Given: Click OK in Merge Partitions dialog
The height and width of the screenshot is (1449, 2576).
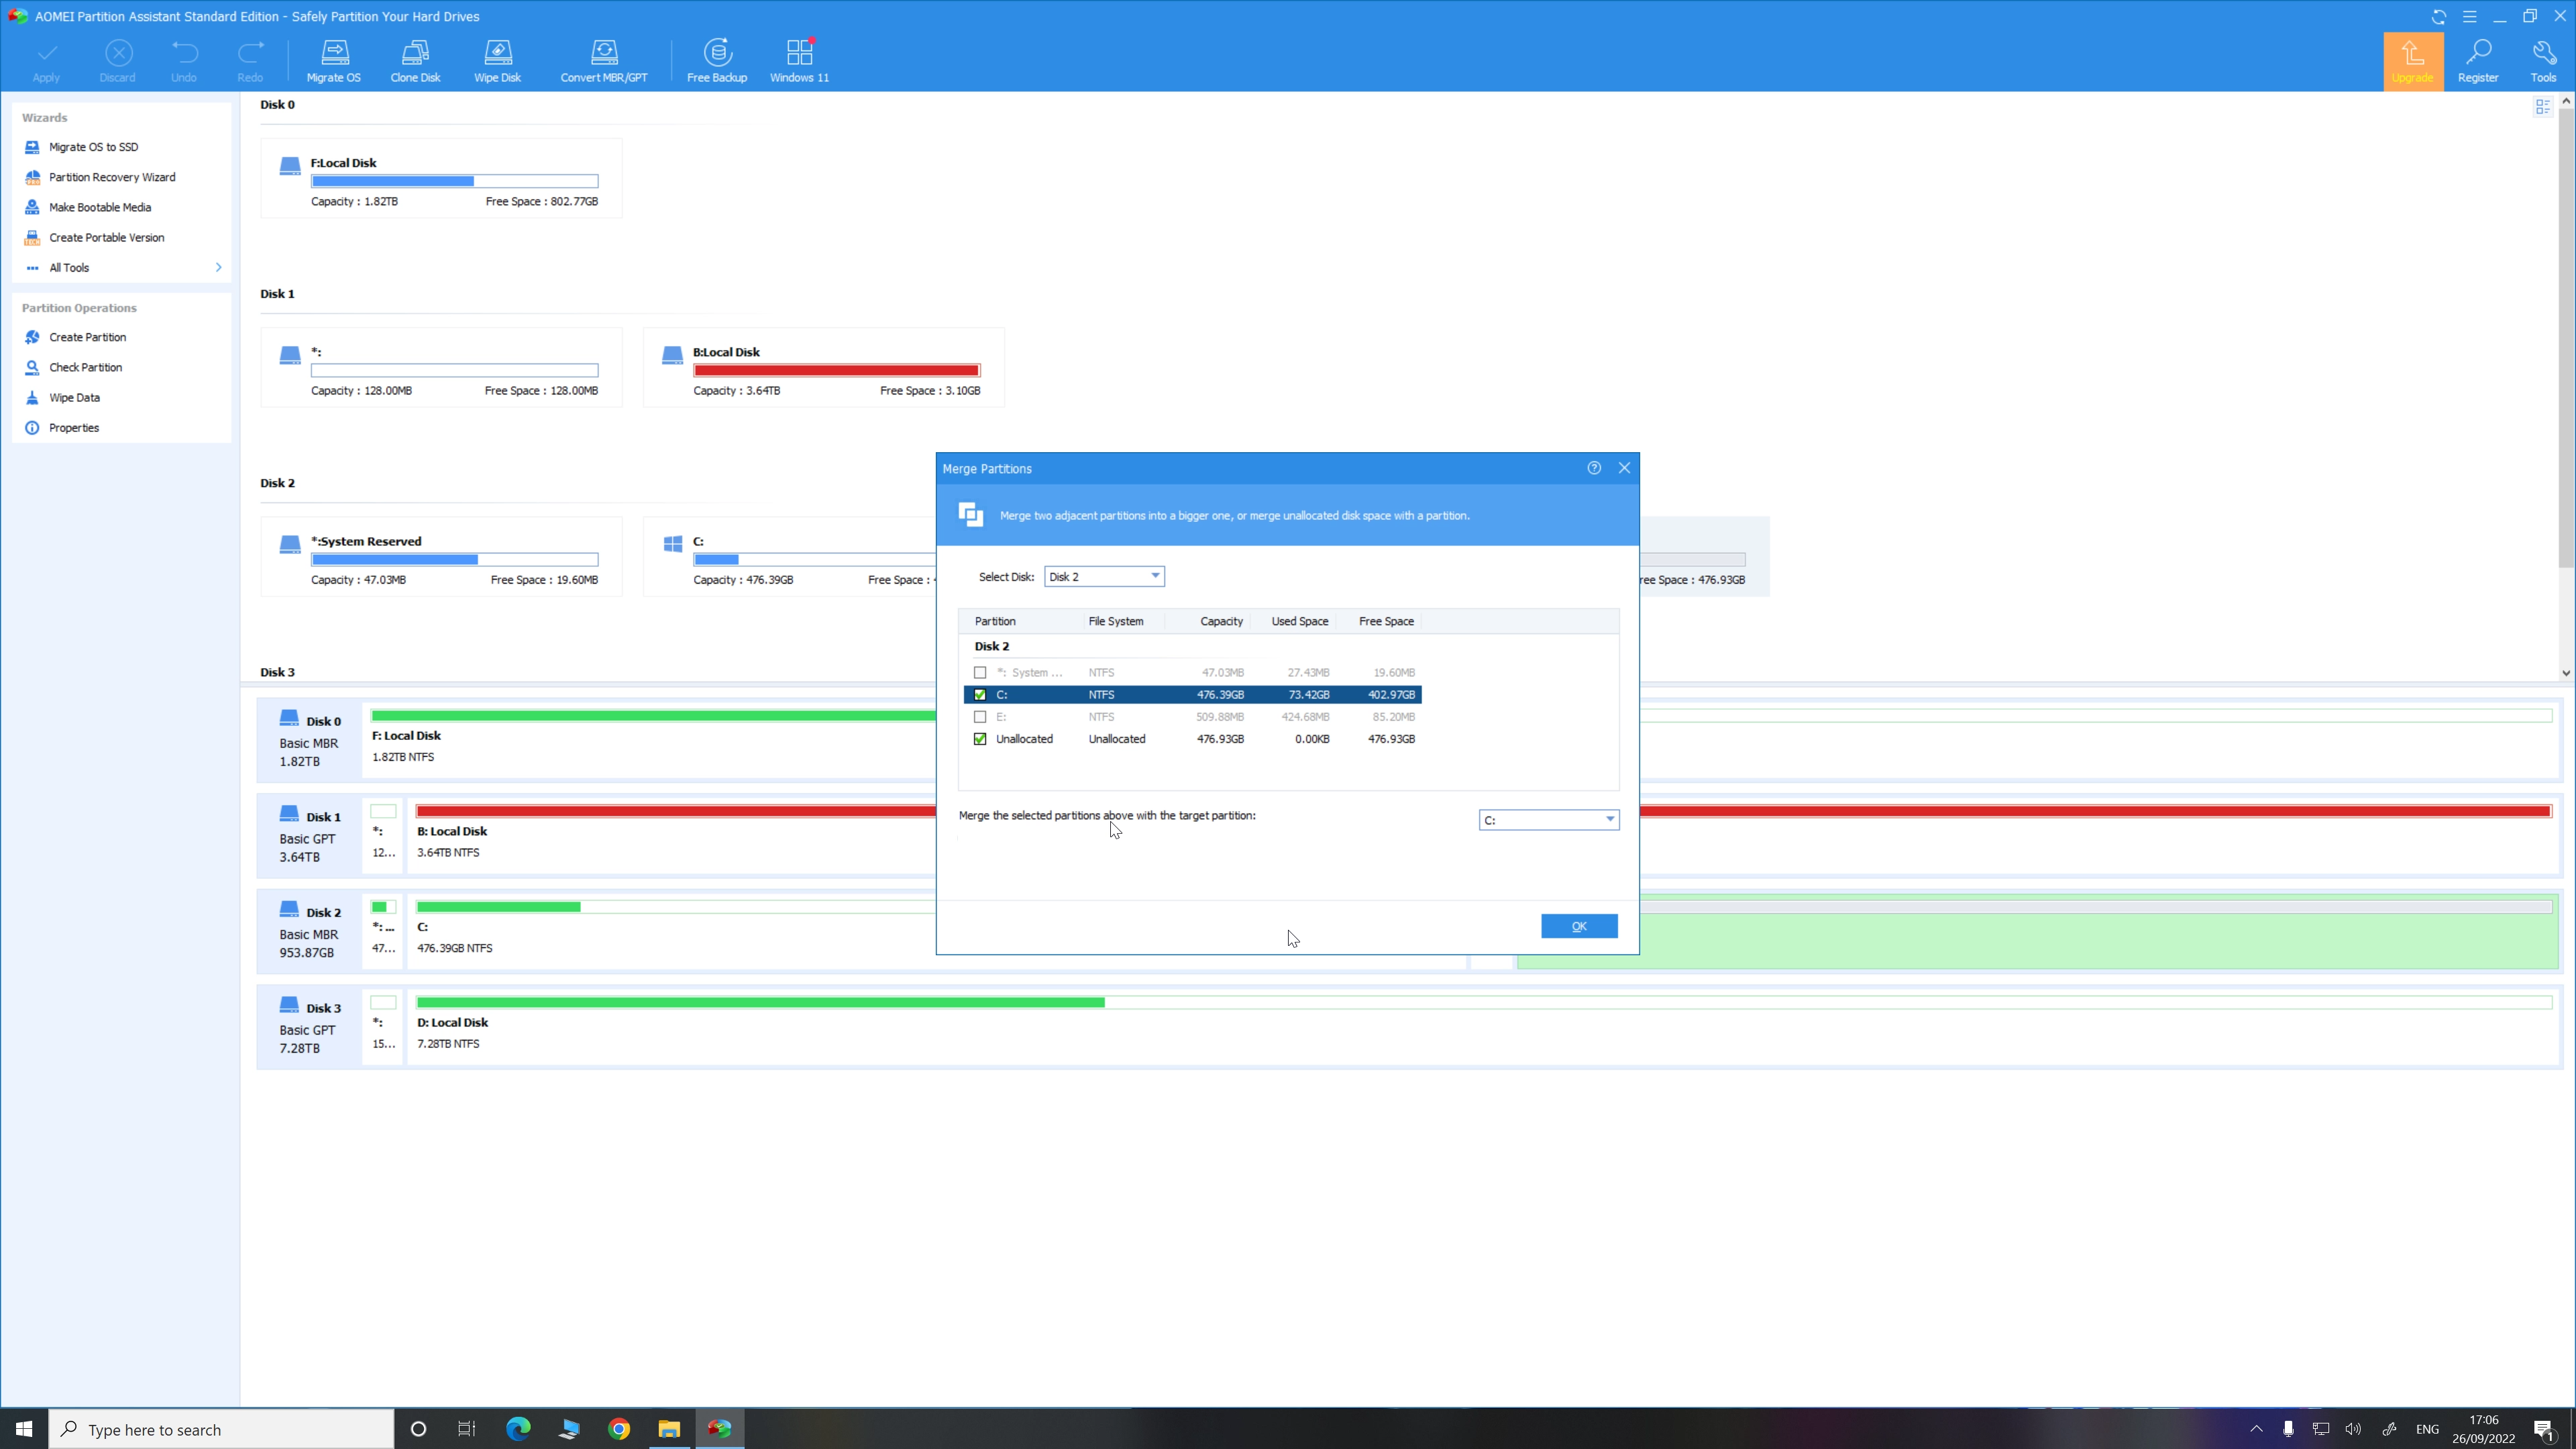Looking at the screenshot, I should [1579, 926].
